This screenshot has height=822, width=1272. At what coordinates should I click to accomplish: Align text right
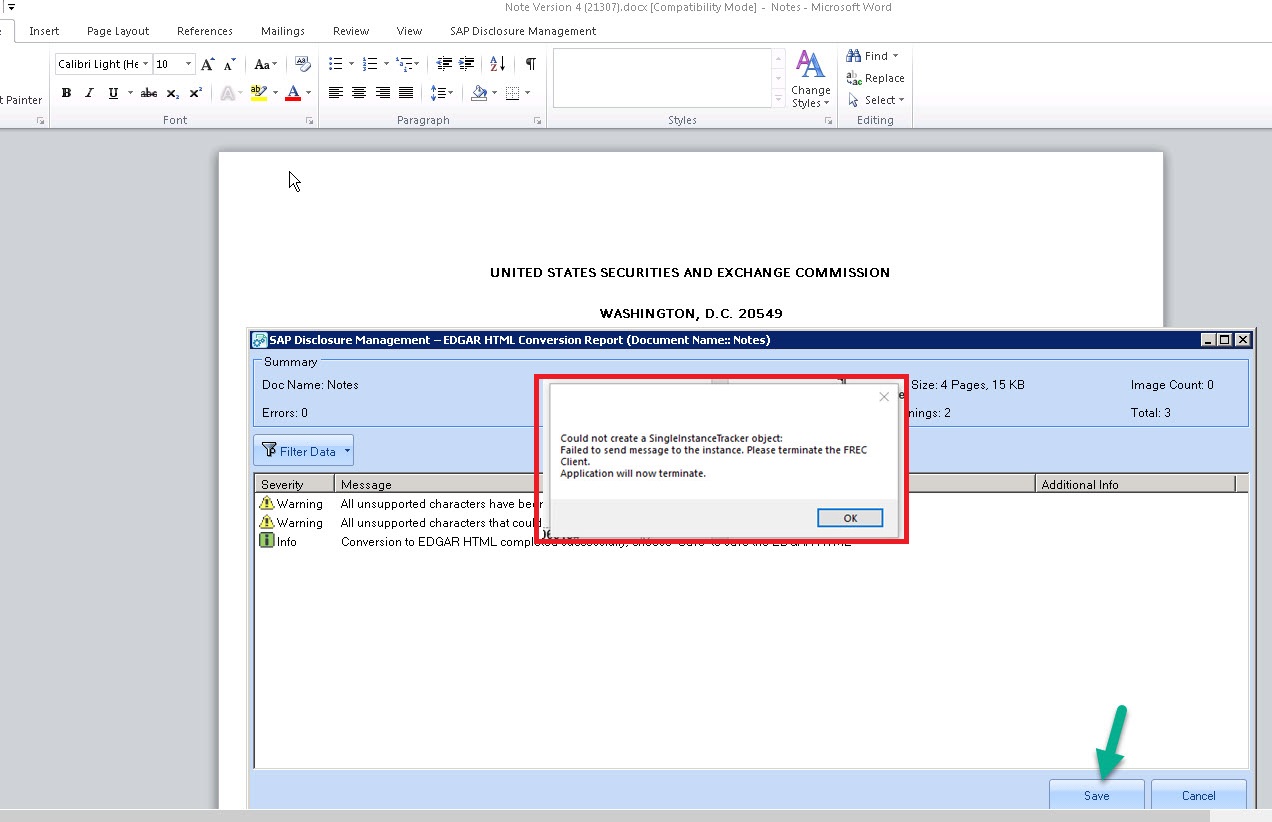click(382, 93)
